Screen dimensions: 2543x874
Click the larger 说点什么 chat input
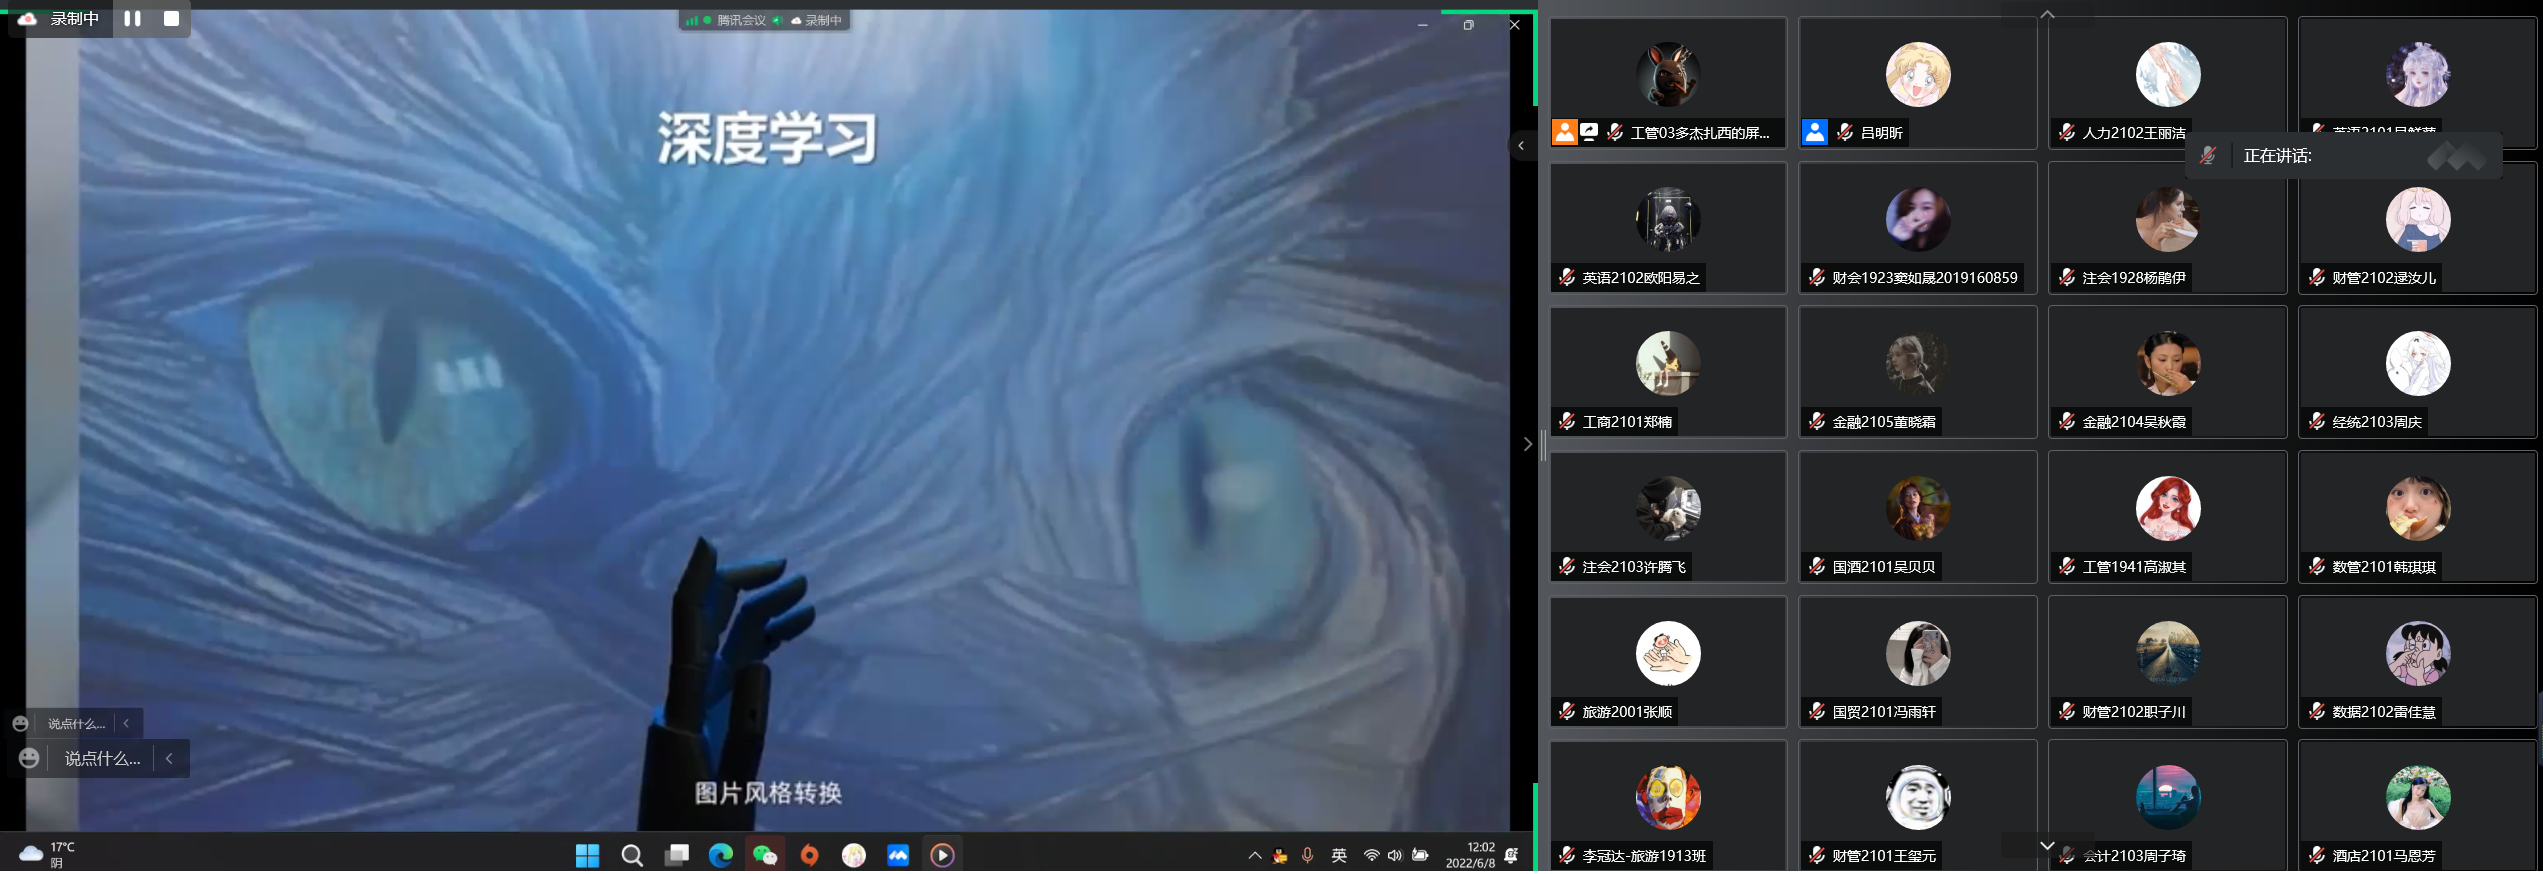pyautogui.click(x=102, y=760)
